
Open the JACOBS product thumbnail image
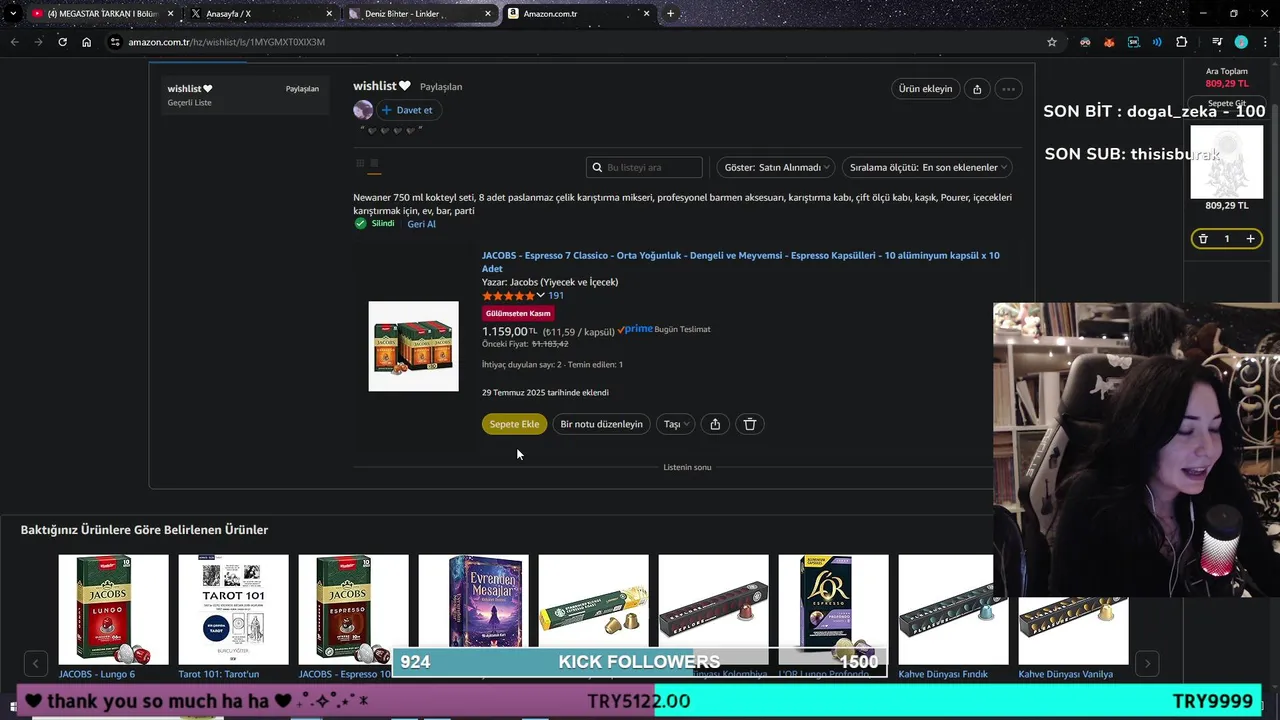pos(413,346)
